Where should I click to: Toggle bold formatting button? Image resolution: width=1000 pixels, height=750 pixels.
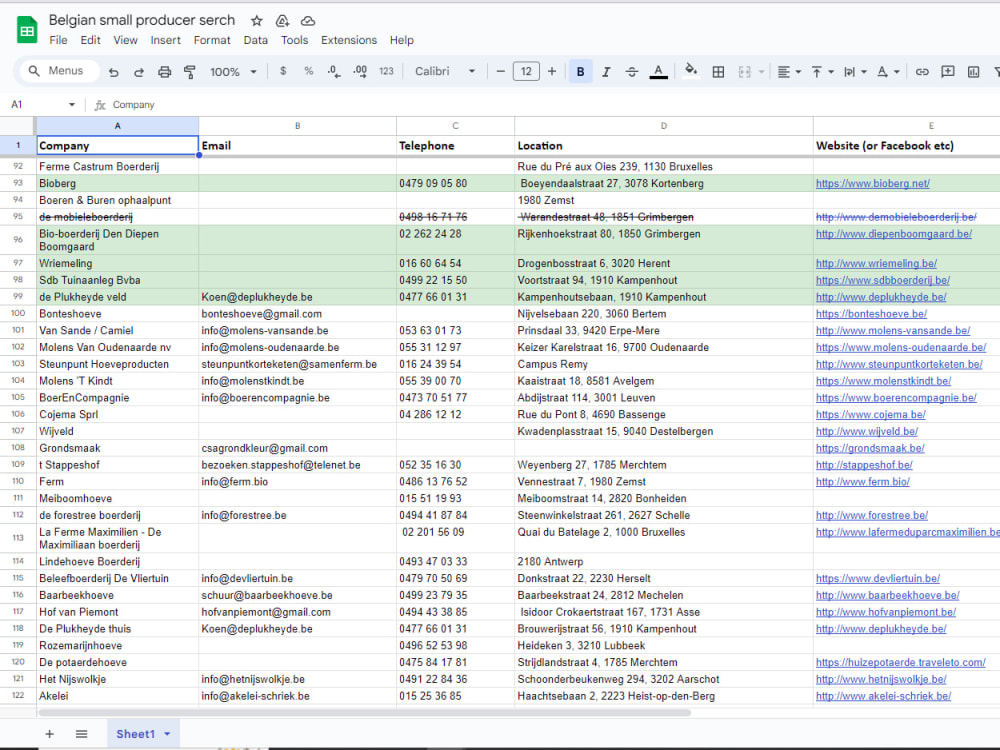click(x=580, y=72)
